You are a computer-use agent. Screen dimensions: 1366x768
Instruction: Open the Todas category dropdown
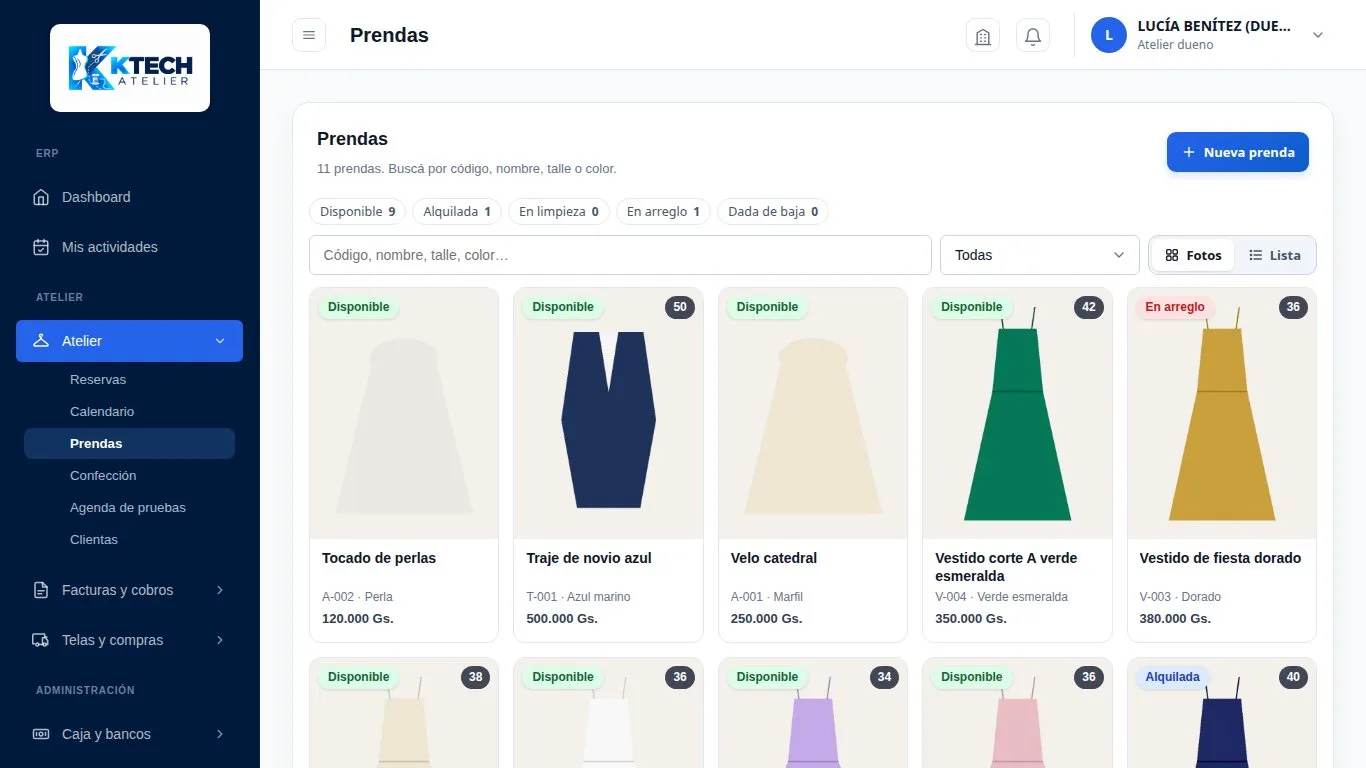pos(1040,255)
